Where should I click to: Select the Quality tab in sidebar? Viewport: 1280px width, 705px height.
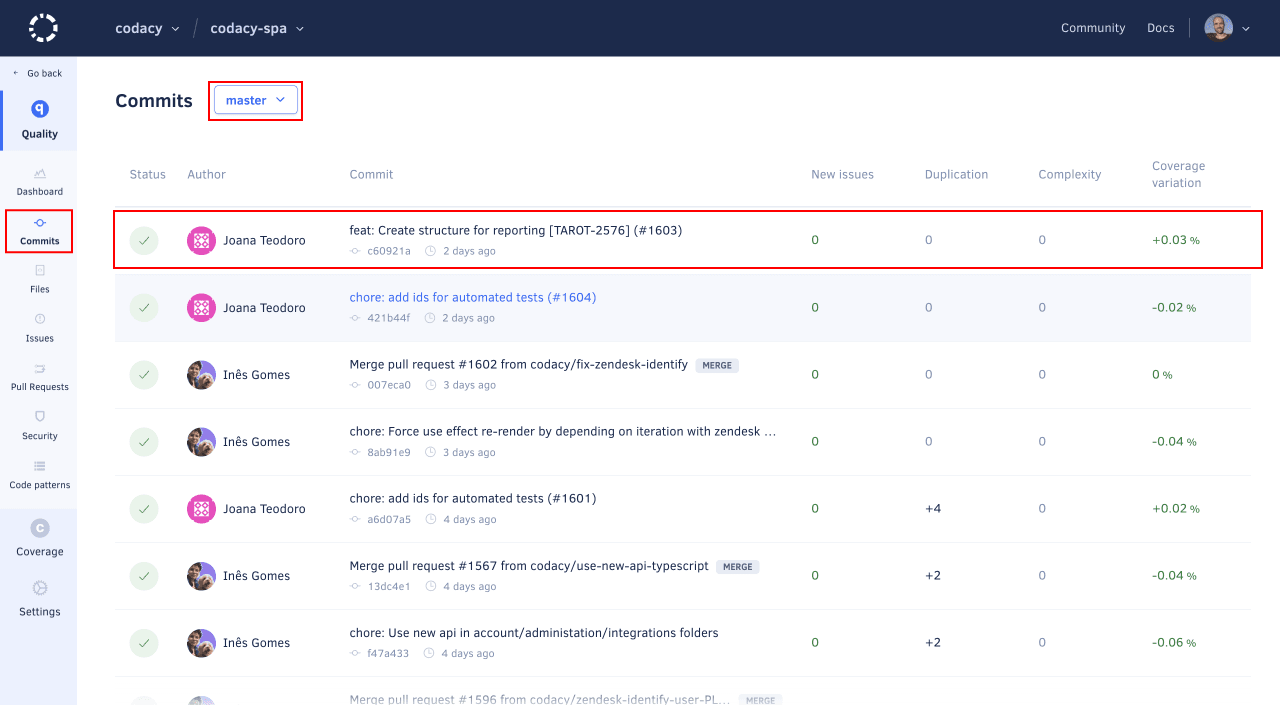(40, 120)
